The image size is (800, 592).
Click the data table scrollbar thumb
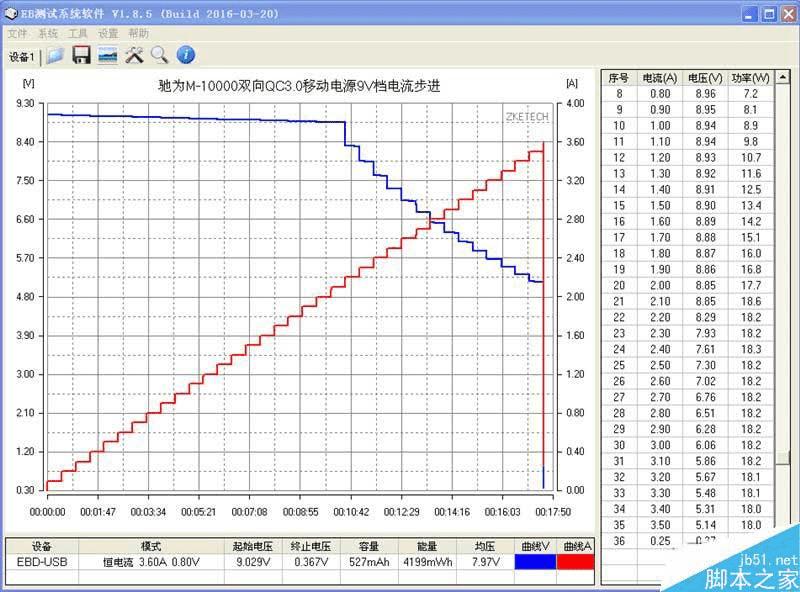pos(782,457)
